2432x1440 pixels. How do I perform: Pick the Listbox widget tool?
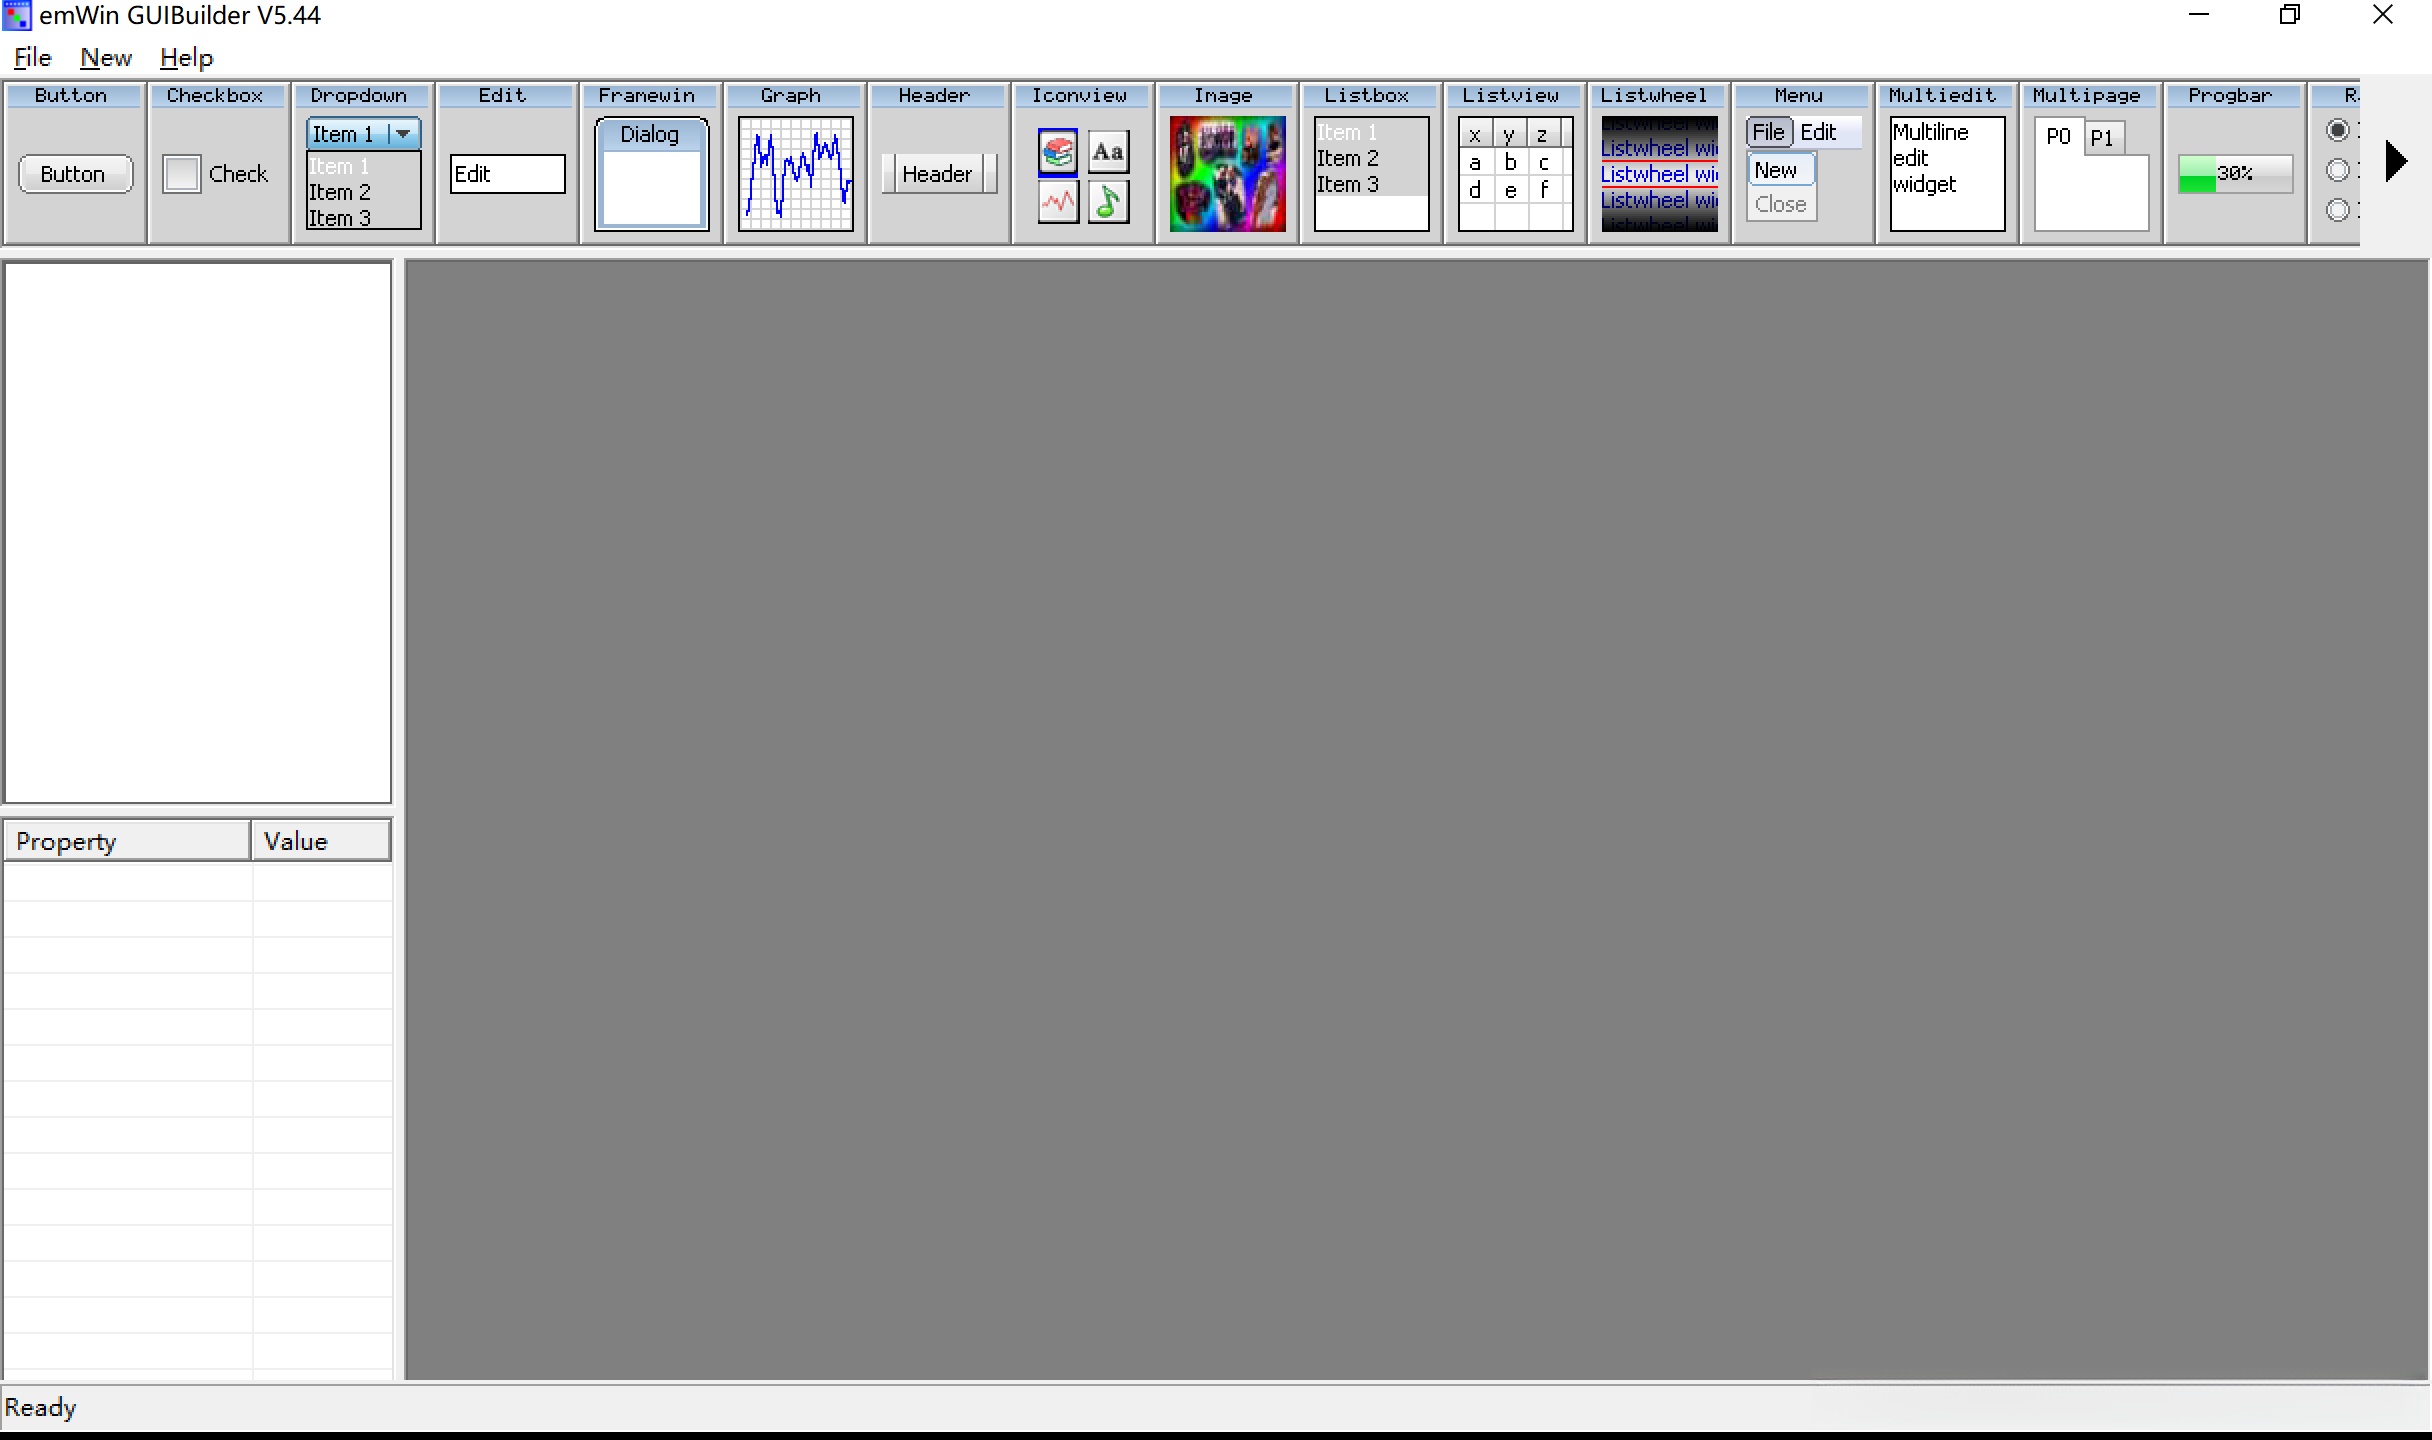pyautogui.click(x=1371, y=174)
